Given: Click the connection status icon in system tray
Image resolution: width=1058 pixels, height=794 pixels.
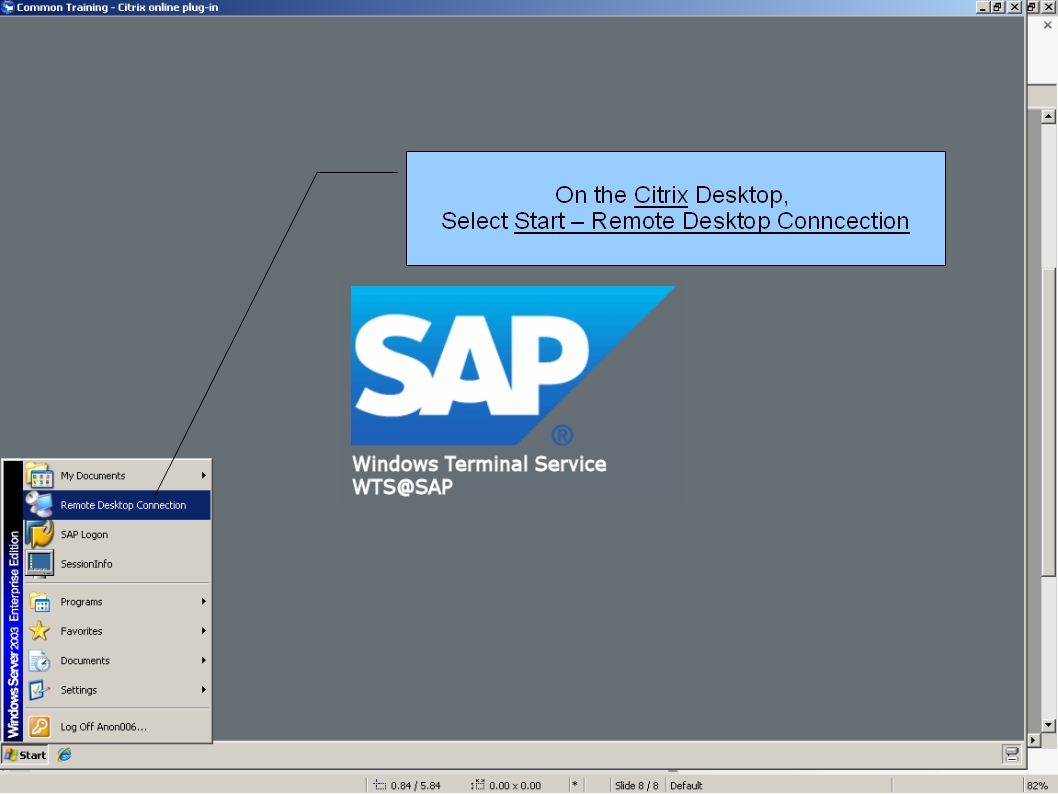Looking at the screenshot, I should point(1010,755).
